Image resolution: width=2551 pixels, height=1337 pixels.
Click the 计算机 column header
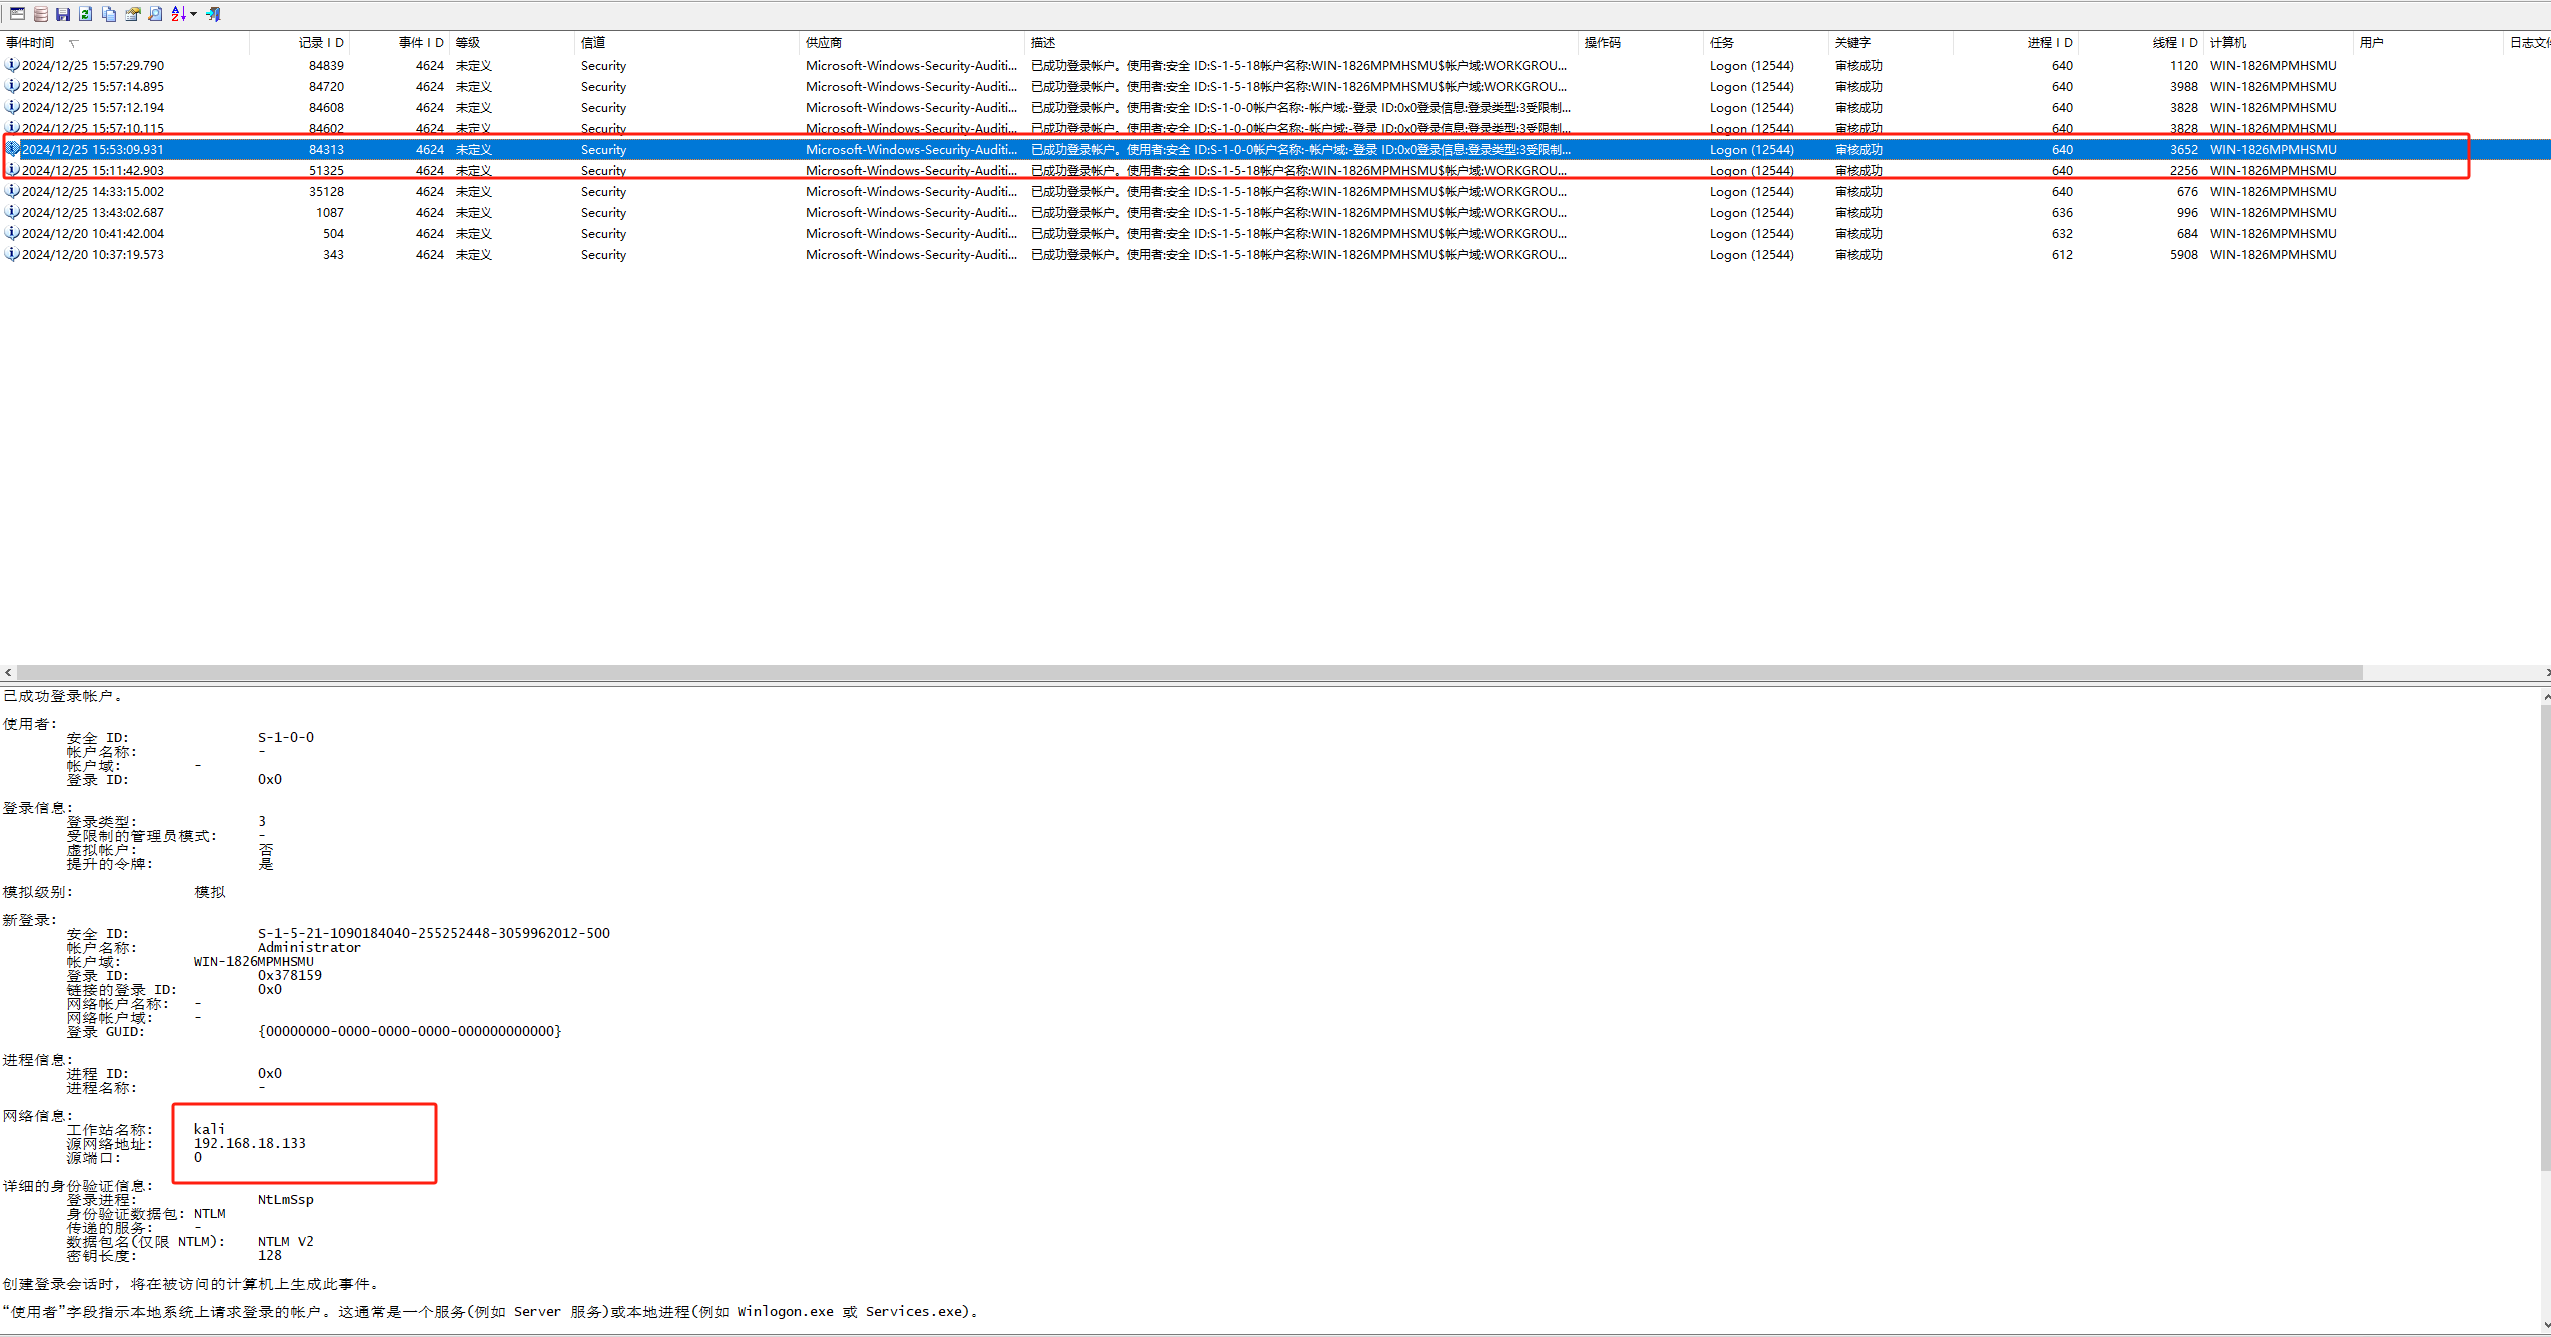(2227, 42)
